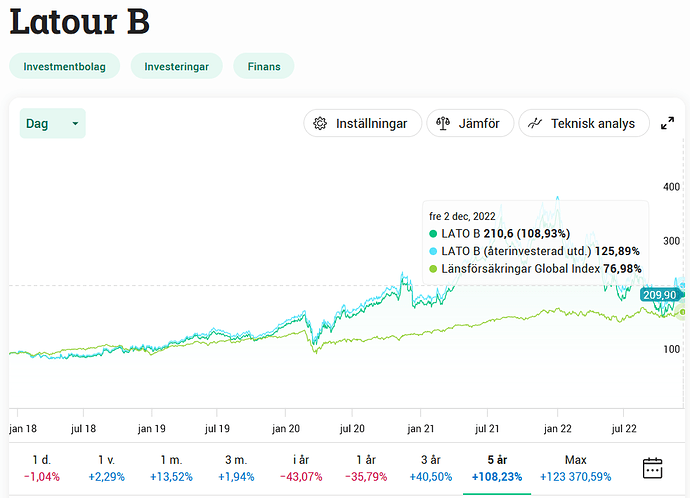Click the jul 21 x-axis label

[x=487, y=428]
